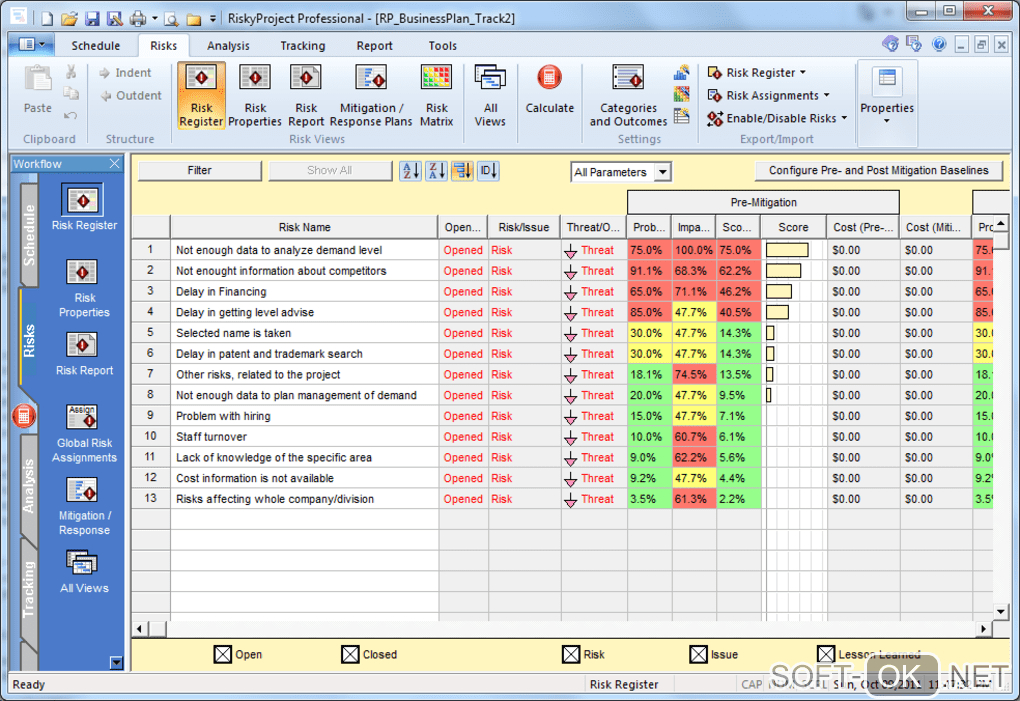1020x701 pixels.
Task: Open All Views in Workflow sidebar
Action: coord(84,572)
